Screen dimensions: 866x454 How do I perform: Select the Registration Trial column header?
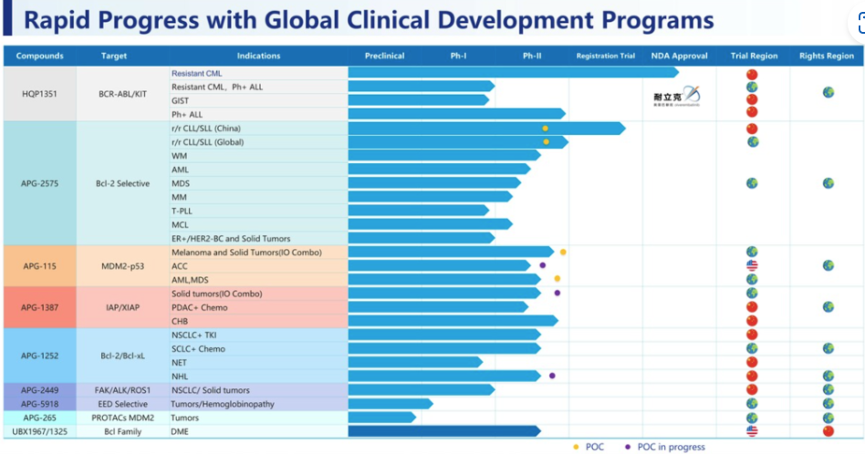605,56
